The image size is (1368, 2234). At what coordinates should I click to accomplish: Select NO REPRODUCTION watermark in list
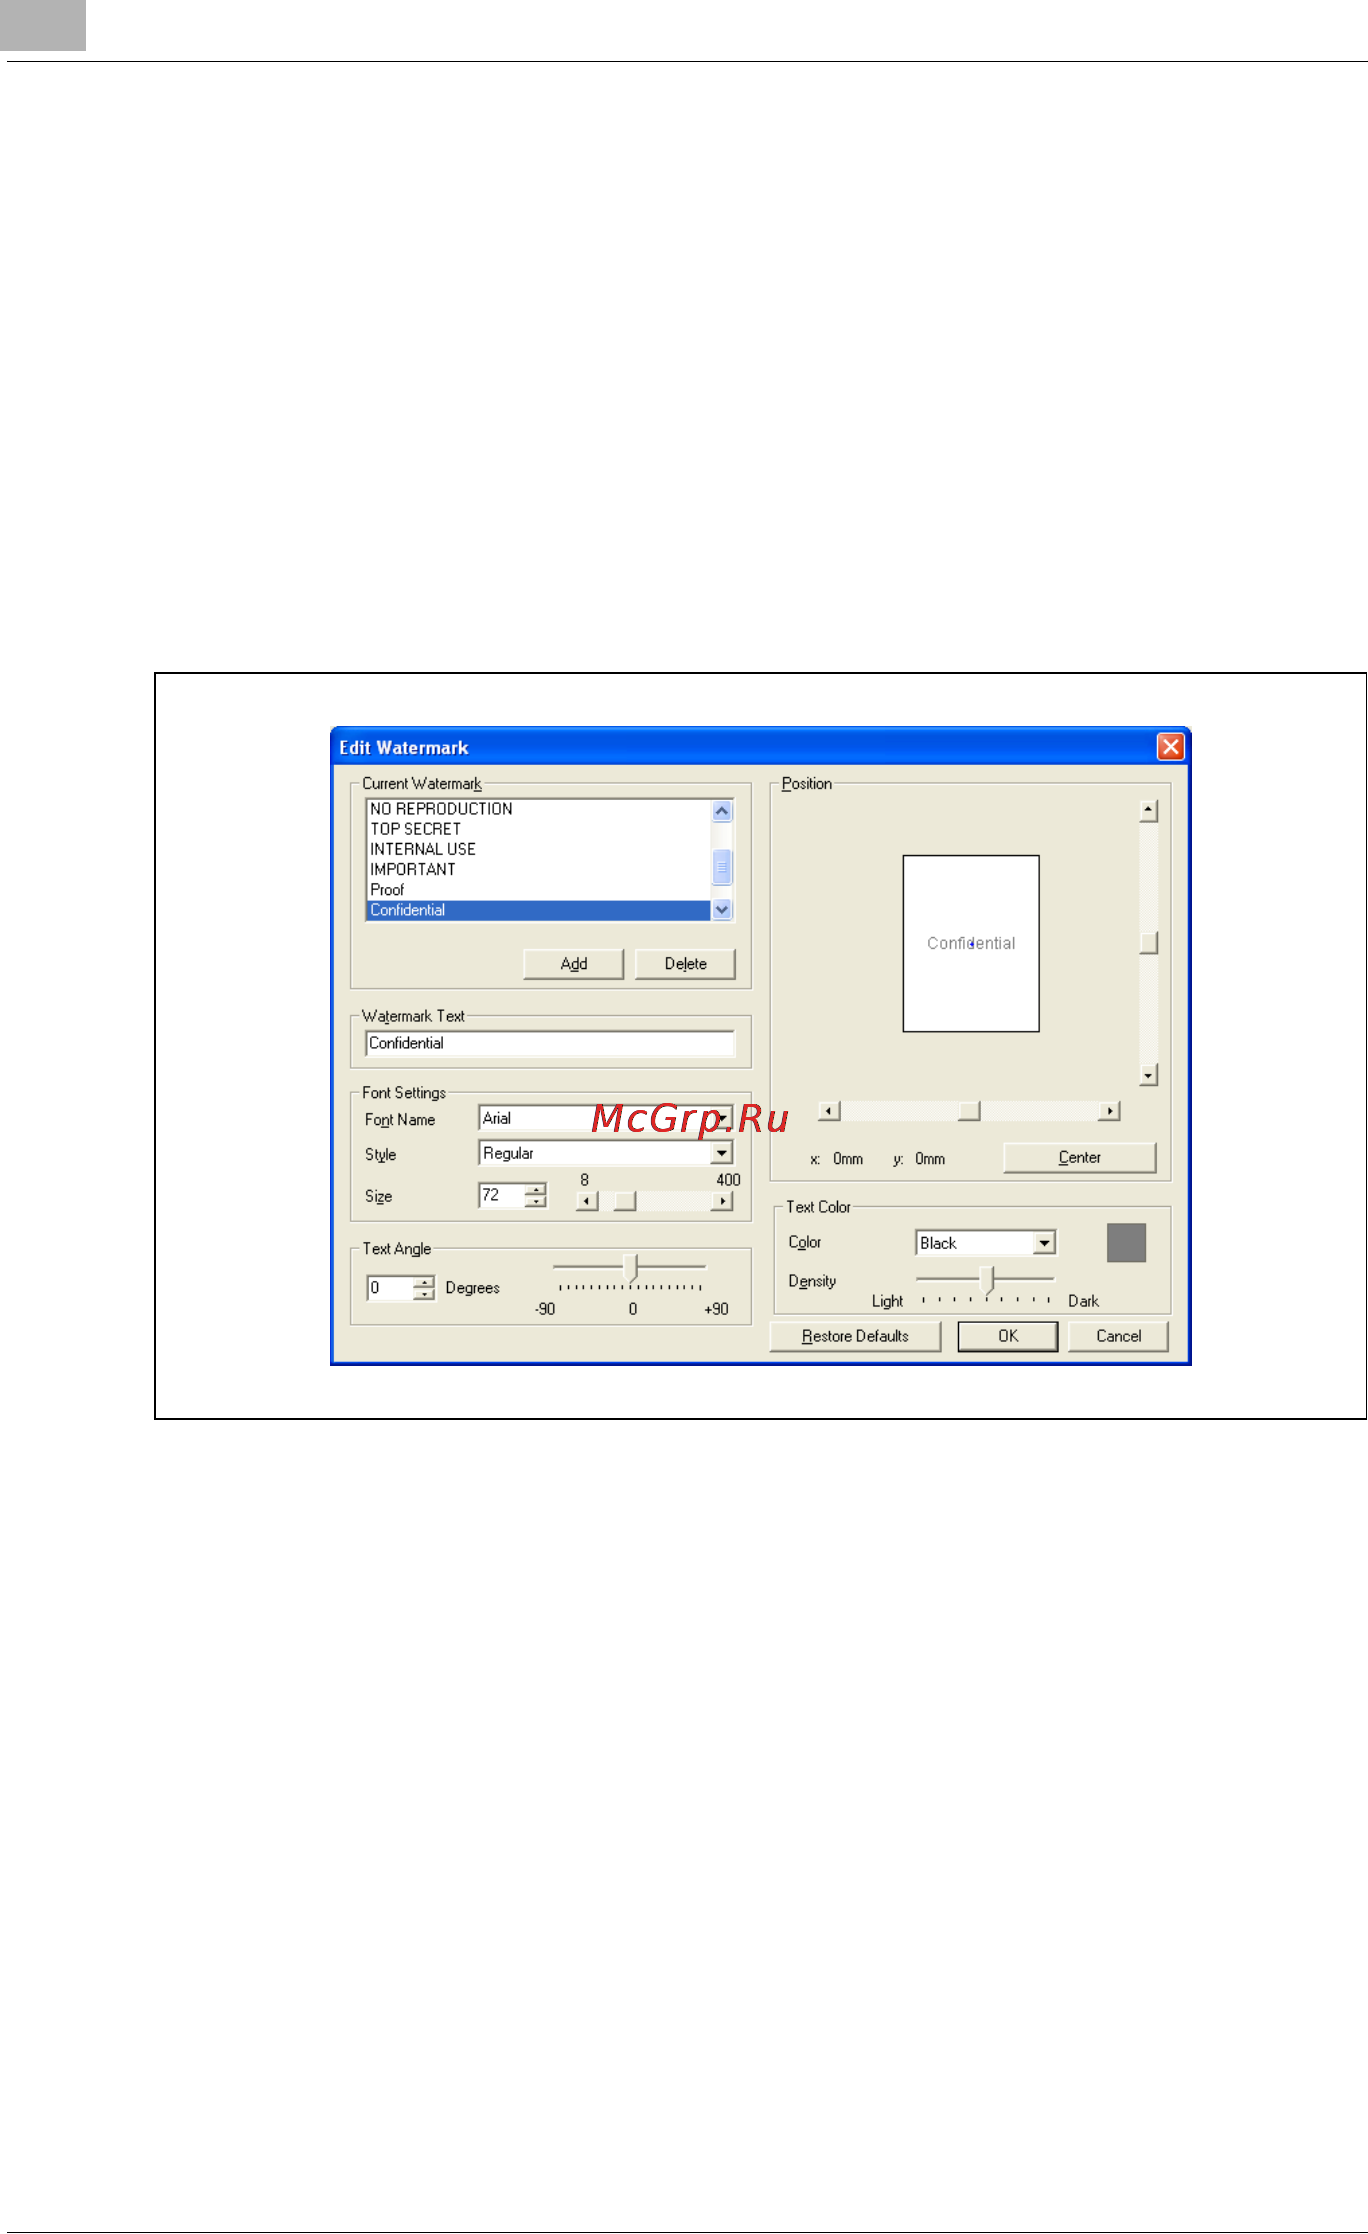click(x=539, y=809)
